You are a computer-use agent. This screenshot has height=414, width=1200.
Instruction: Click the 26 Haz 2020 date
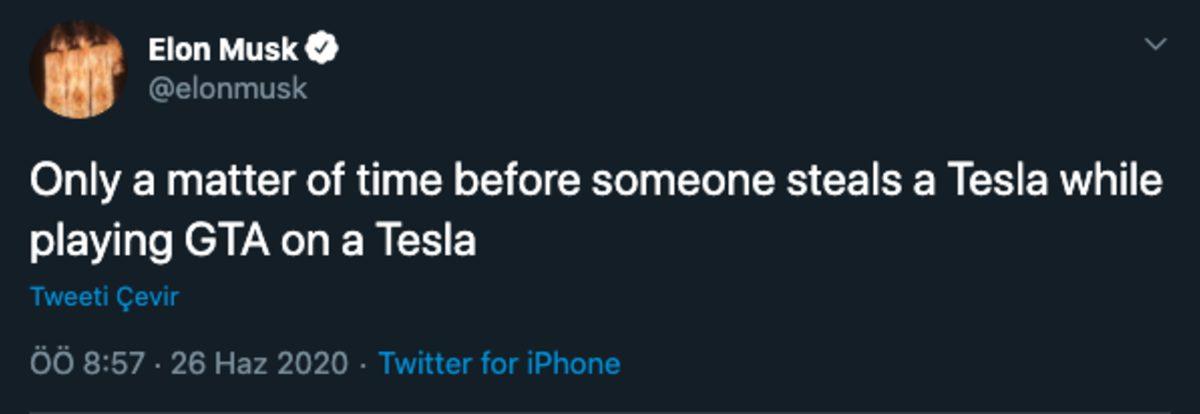pyautogui.click(x=259, y=362)
